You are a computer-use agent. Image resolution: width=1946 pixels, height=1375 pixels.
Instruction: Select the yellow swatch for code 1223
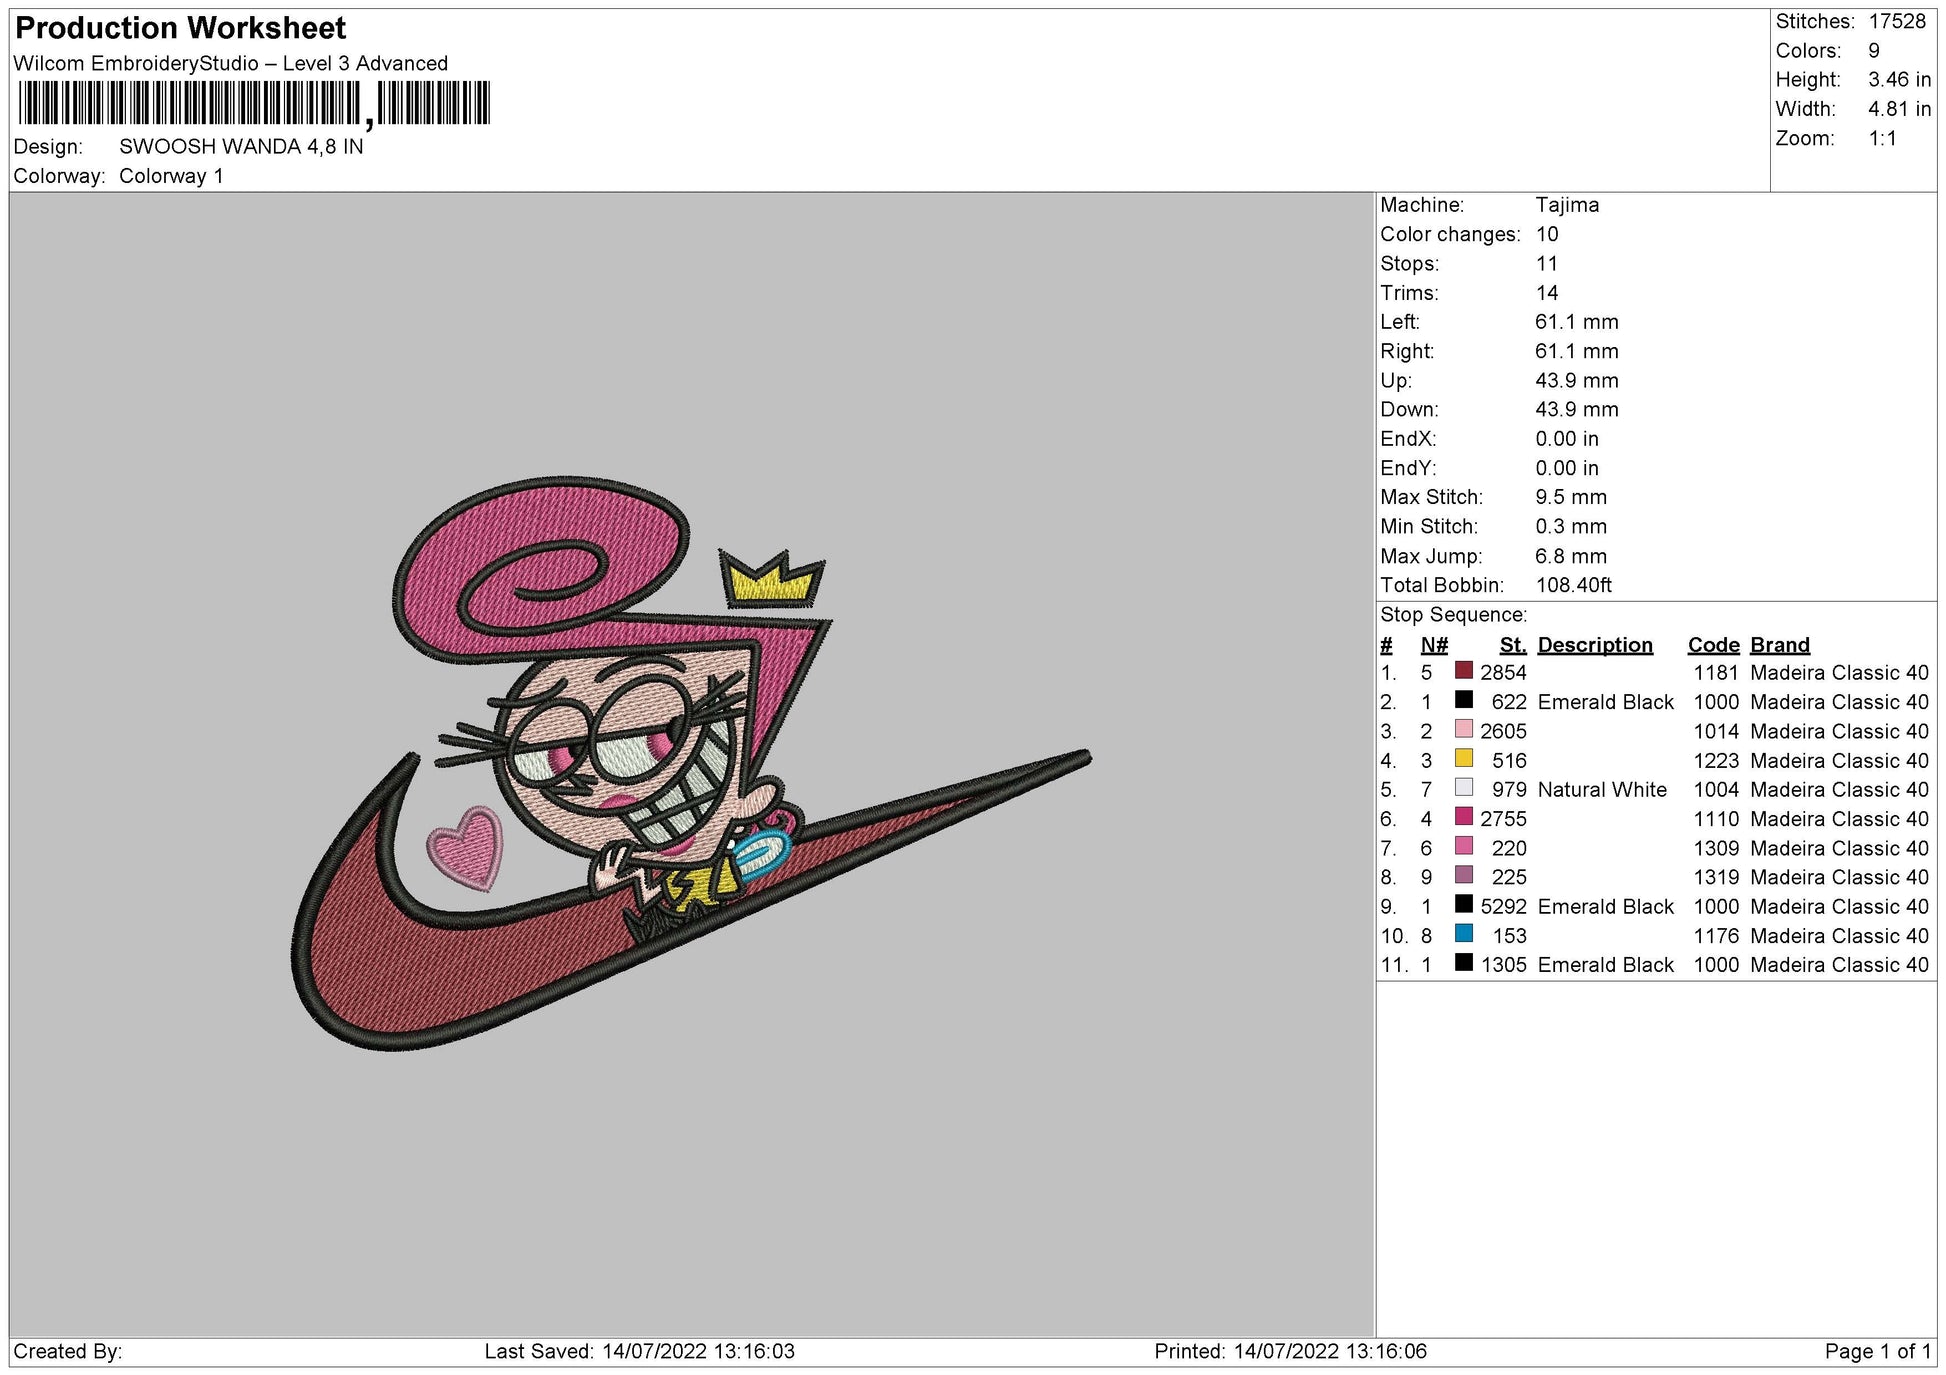1463,759
